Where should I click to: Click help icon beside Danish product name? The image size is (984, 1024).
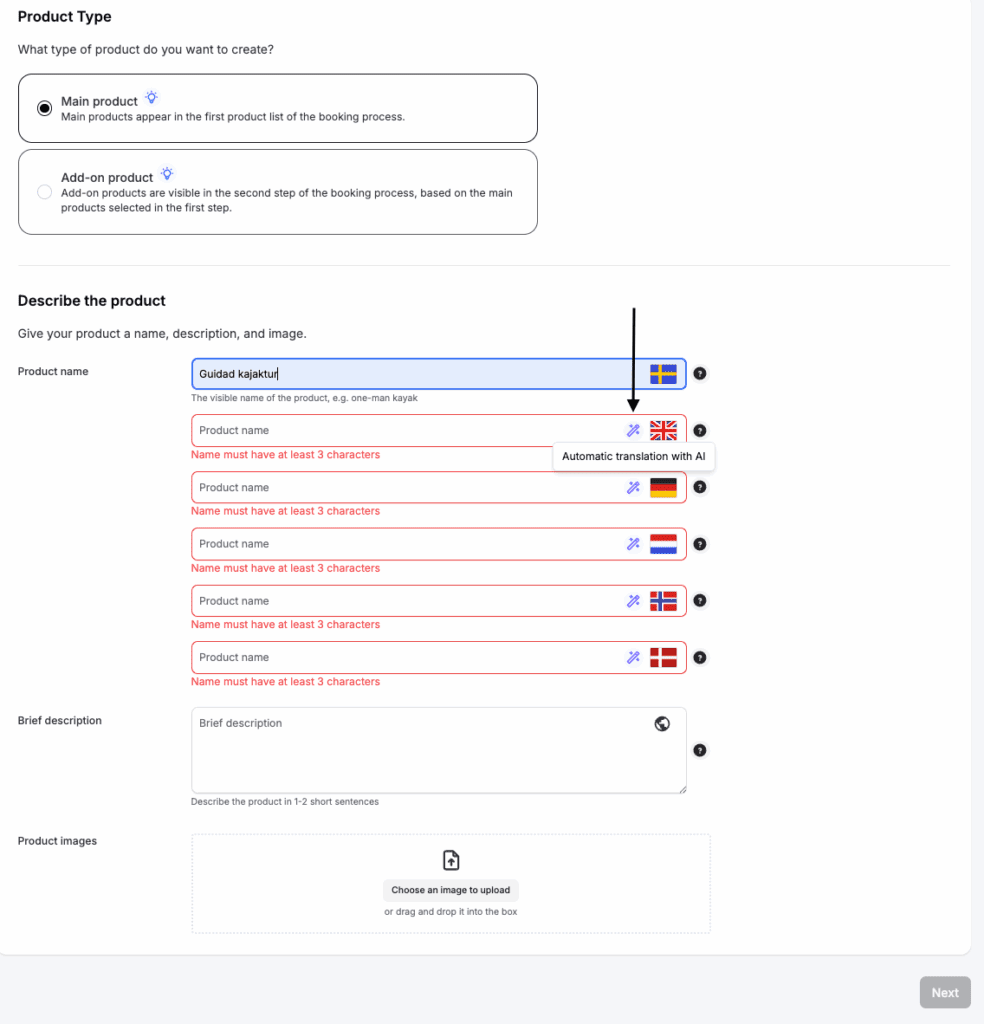pos(700,658)
